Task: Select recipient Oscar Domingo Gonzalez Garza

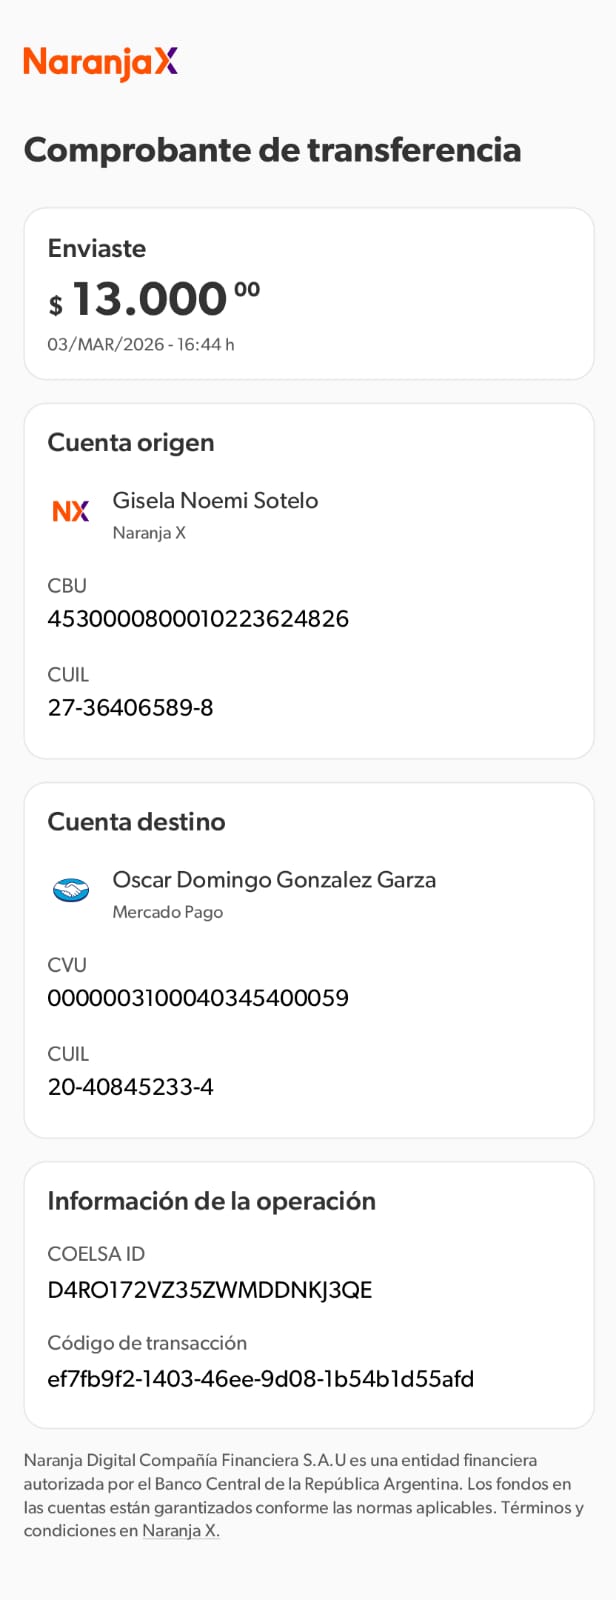Action: [274, 880]
